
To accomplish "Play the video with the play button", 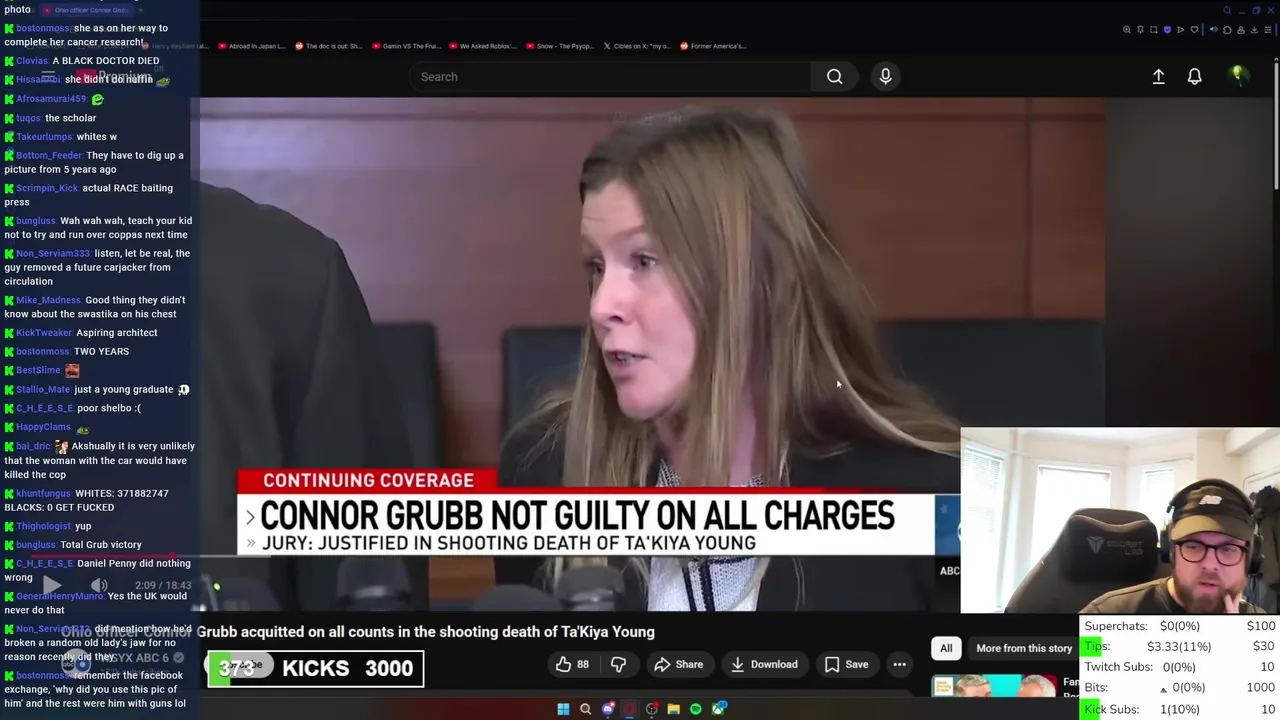I will [x=52, y=585].
